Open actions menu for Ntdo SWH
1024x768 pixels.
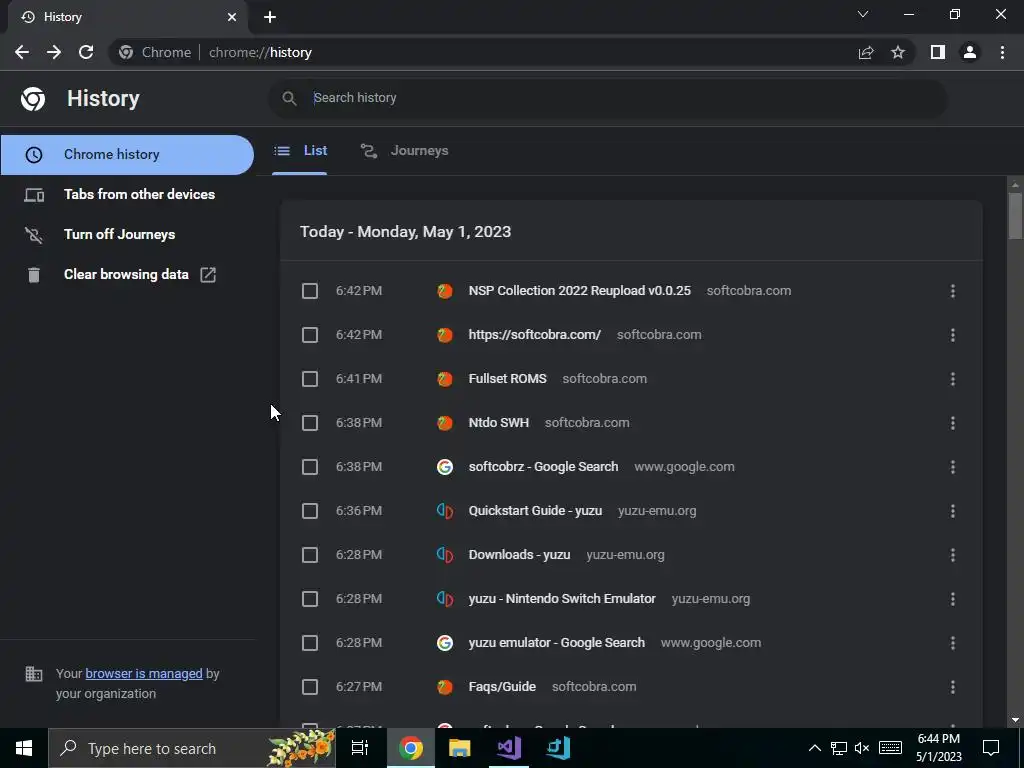tap(953, 423)
